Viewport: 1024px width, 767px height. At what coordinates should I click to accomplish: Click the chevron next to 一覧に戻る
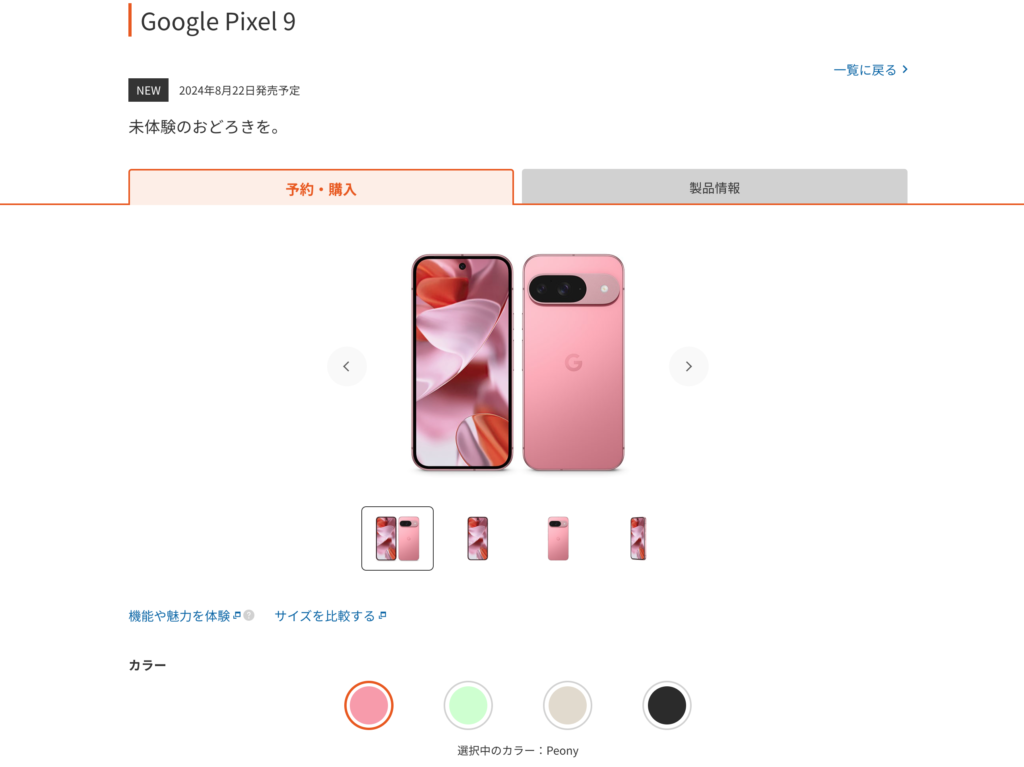905,69
